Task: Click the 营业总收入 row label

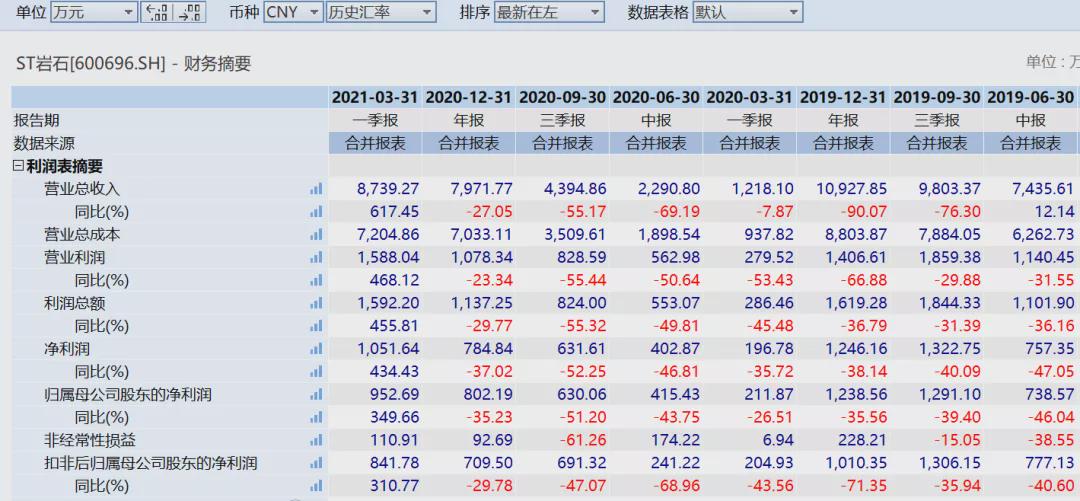Action: point(82,189)
